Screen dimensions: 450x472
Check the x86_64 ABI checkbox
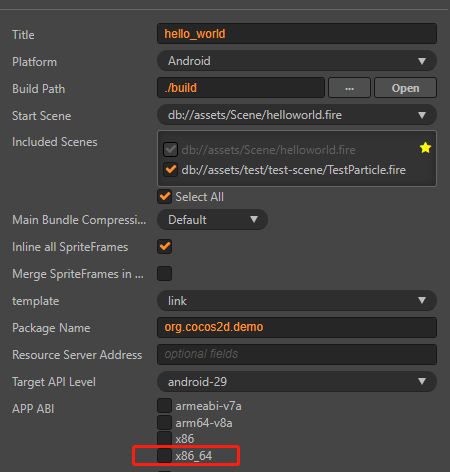165,455
